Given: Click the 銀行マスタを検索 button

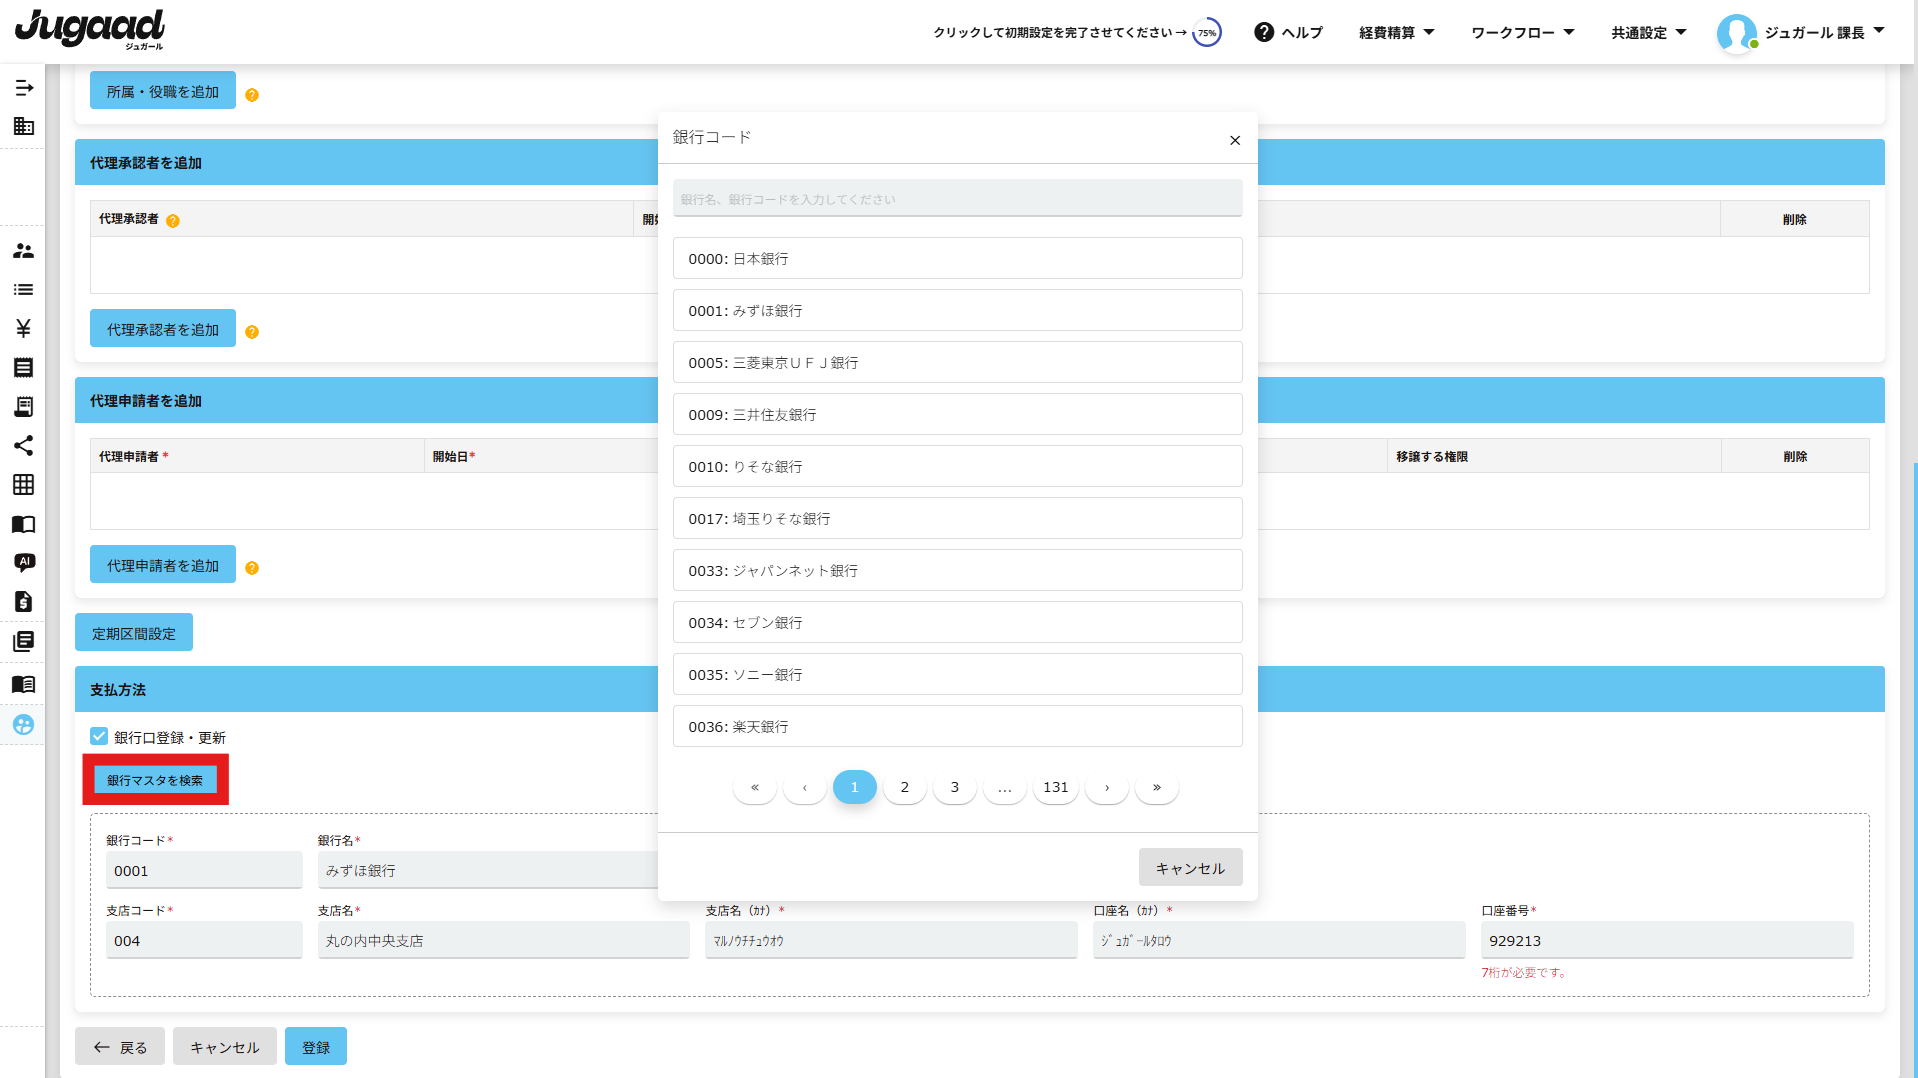Looking at the screenshot, I should coord(155,780).
